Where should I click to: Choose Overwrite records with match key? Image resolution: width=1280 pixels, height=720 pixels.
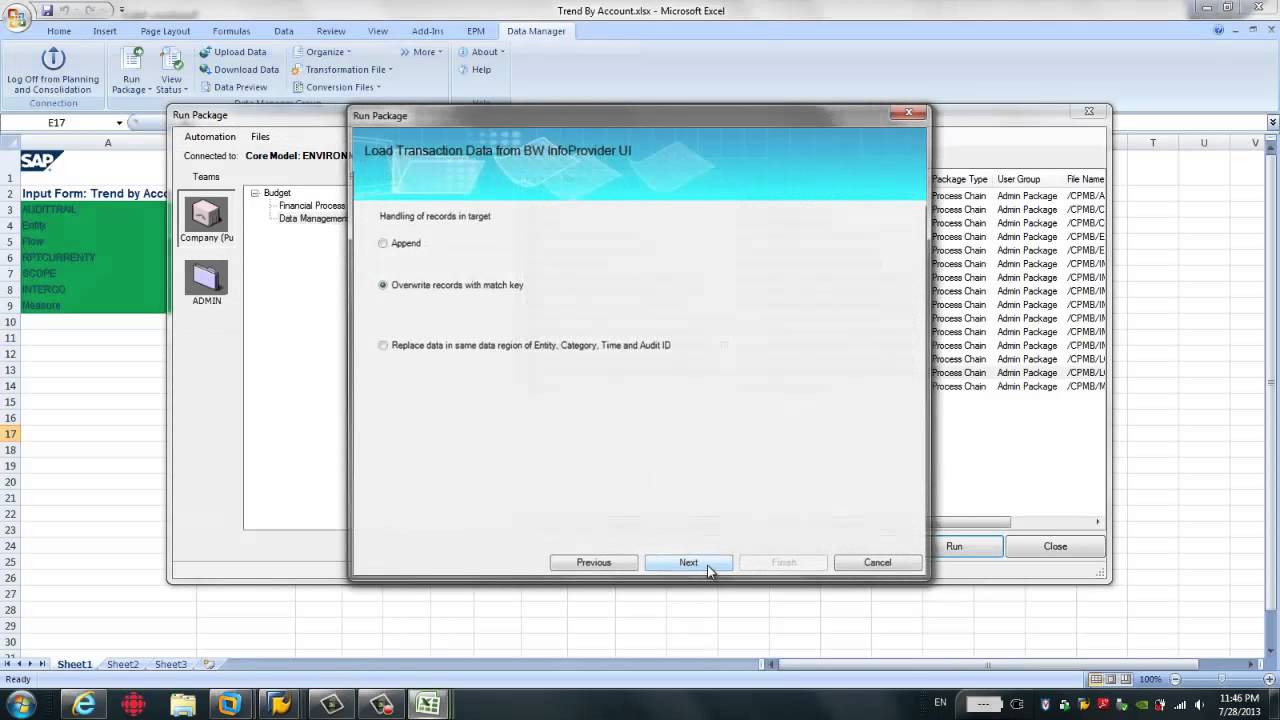point(383,285)
